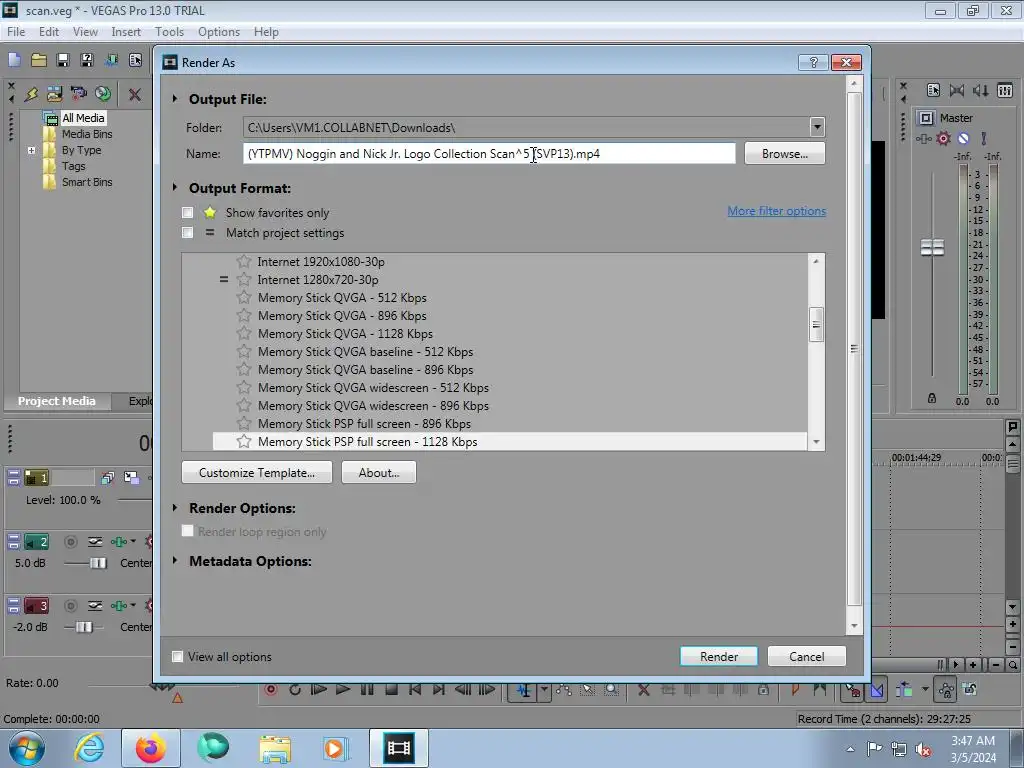Collapse the Output Format section
Image resolution: width=1024 pixels, height=768 pixels.
click(x=174, y=188)
